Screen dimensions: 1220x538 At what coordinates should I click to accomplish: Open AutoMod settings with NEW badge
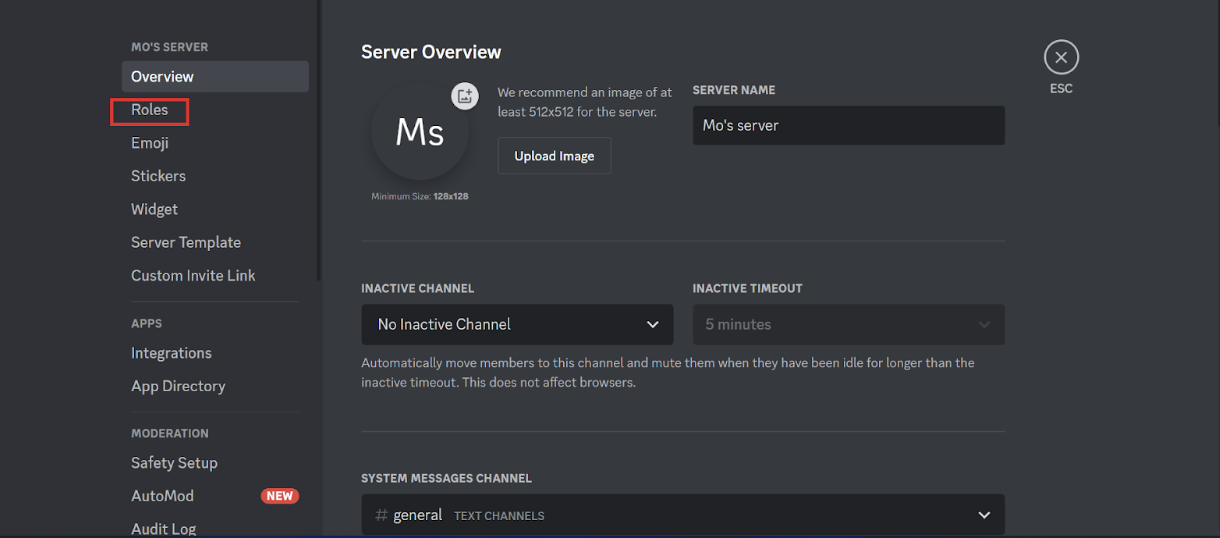coord(163,496)
